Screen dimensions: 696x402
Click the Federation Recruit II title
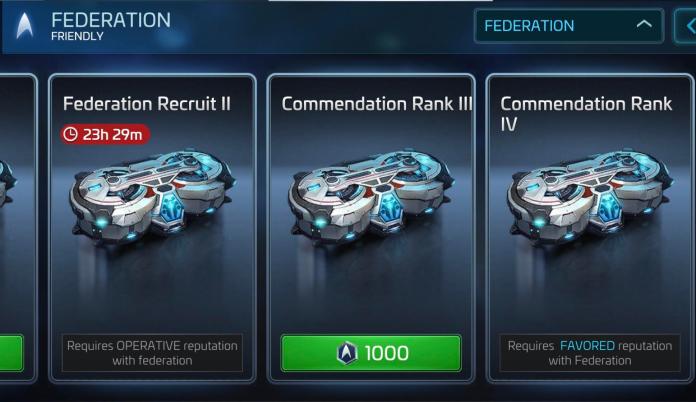pyautogui.click(x=147, y=104)
